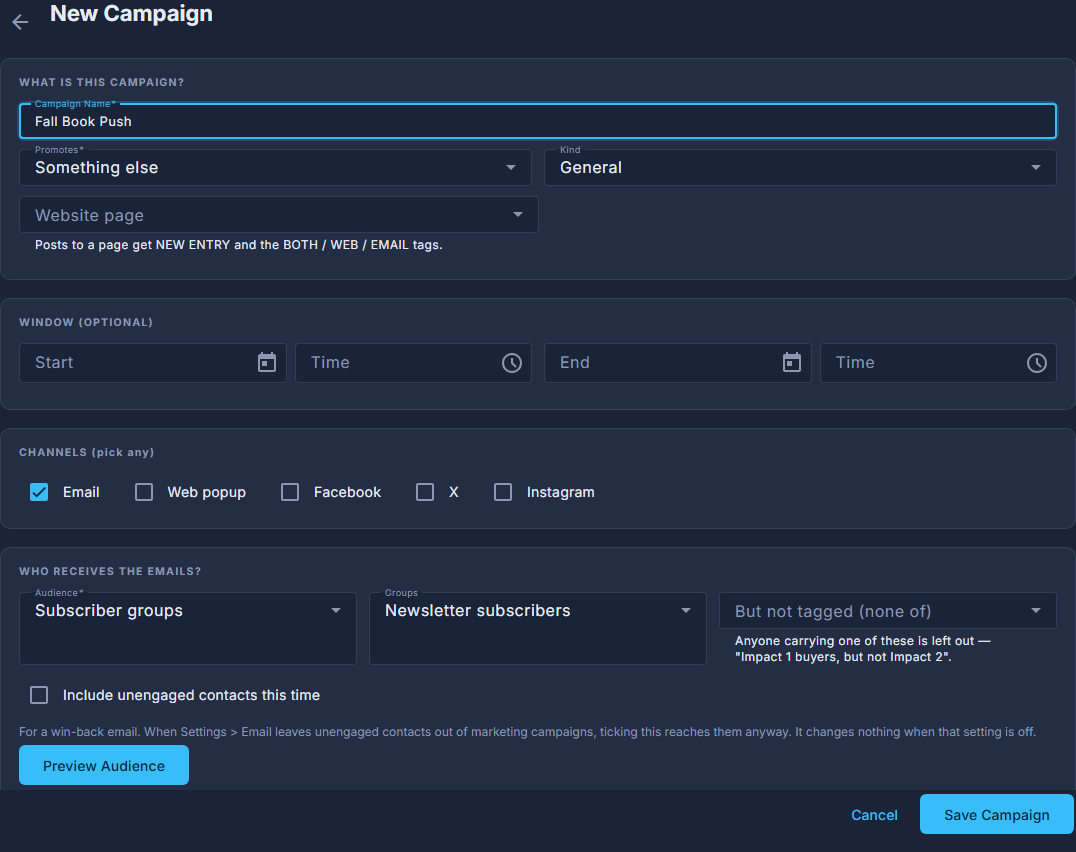Check the Instagram channel box
The image size is (1076, 852).
pos(503,492)
